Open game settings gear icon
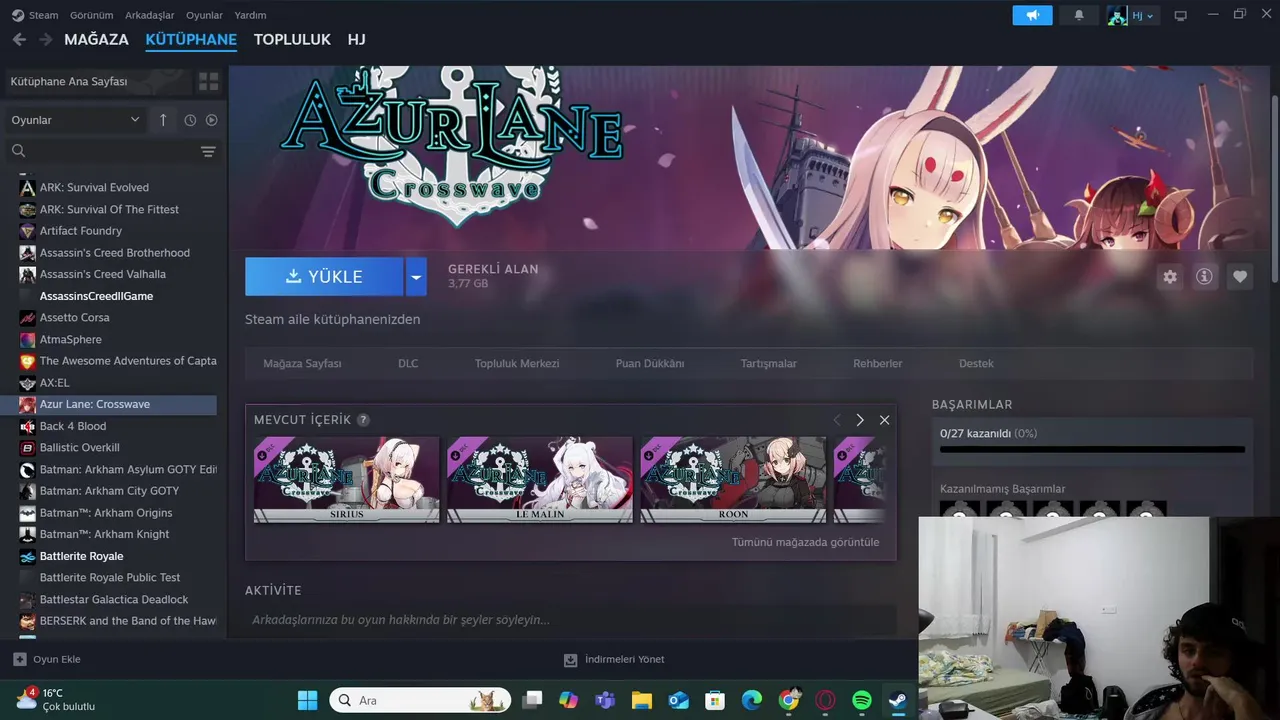The height and width of the screenshot is (720, 1280). (1170, 277)
